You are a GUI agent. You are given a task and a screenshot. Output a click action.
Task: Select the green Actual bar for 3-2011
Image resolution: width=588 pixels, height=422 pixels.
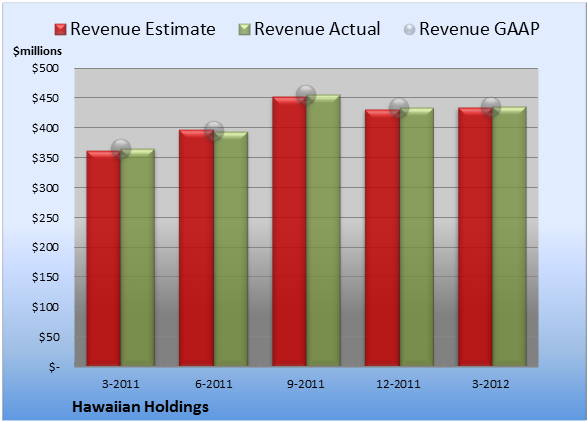click(138, 257)
